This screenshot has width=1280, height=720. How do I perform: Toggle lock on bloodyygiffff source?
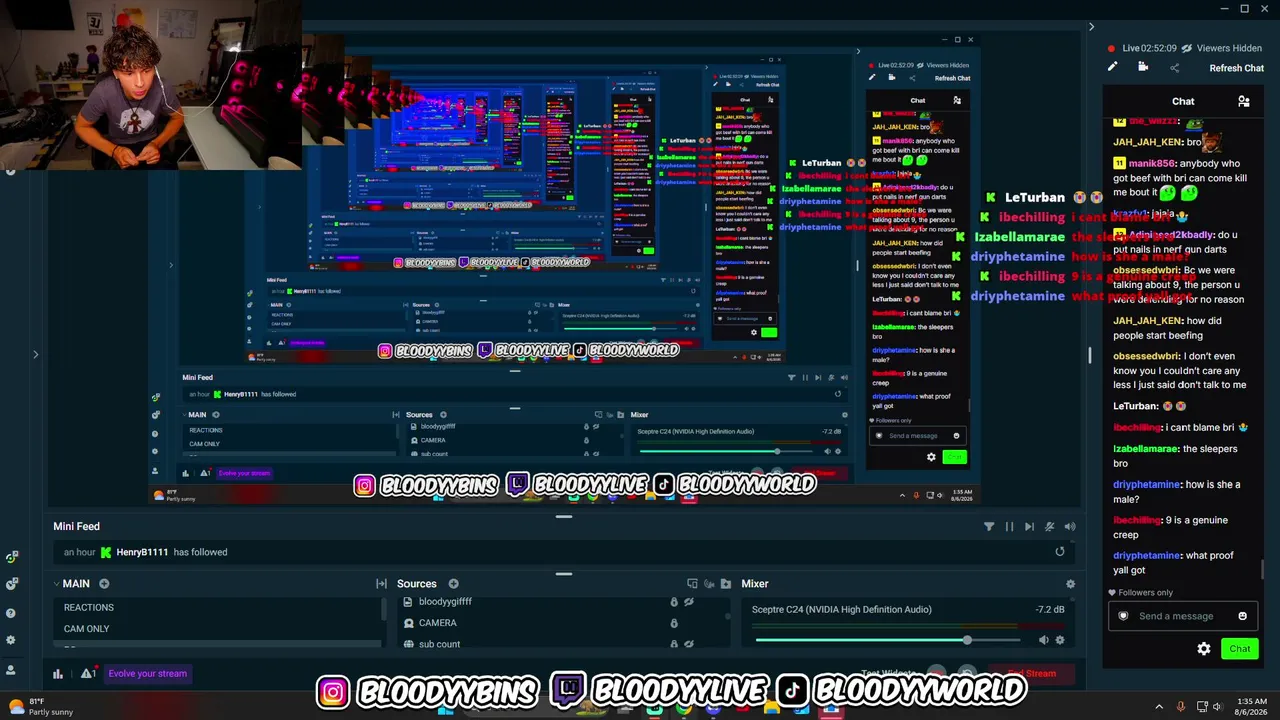pyautogui.click(x=674, y=602)
